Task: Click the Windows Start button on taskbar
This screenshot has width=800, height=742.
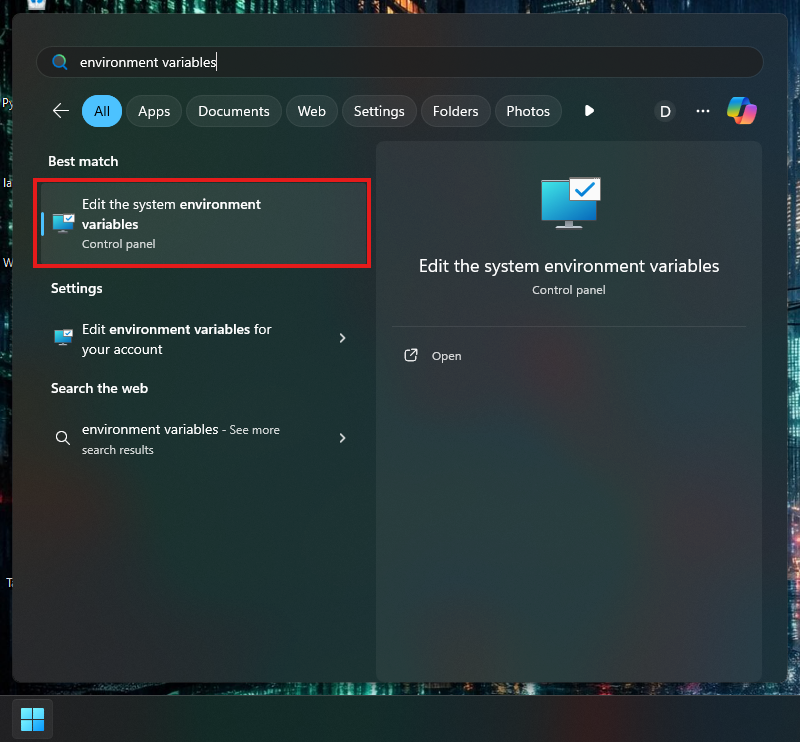Action: [x=33, y=719]
